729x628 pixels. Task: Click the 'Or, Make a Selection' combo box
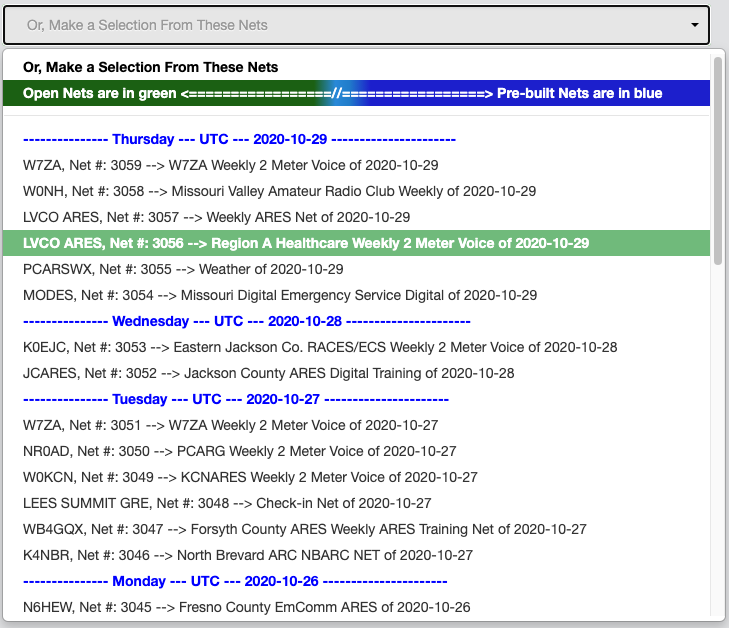[356, 25]
